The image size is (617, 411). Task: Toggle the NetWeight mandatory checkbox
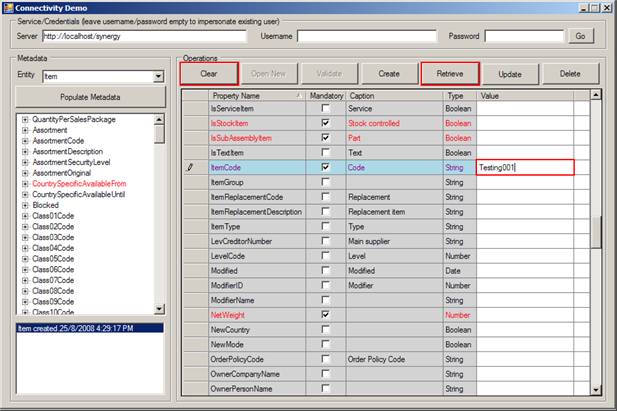(325, 315)
